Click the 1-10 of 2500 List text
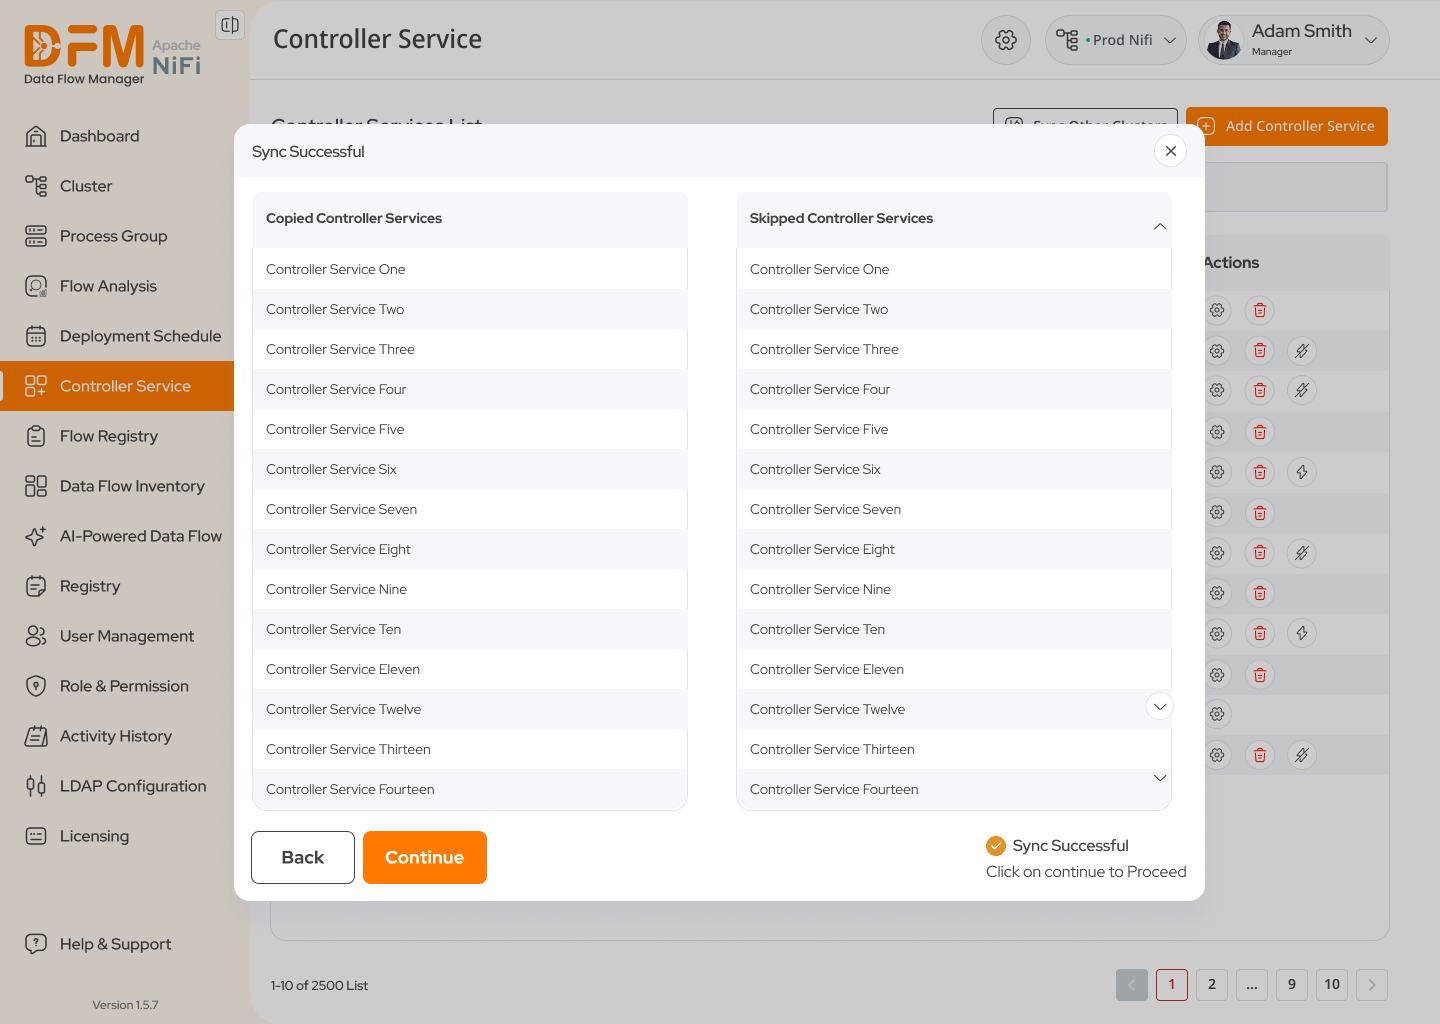The image size is (1440, 1024). click(x=319, y=986)
